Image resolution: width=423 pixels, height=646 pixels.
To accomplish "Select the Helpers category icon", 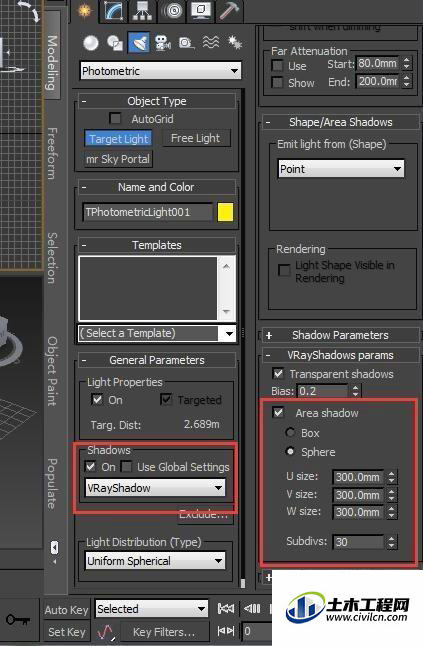I will pos(187,42).
